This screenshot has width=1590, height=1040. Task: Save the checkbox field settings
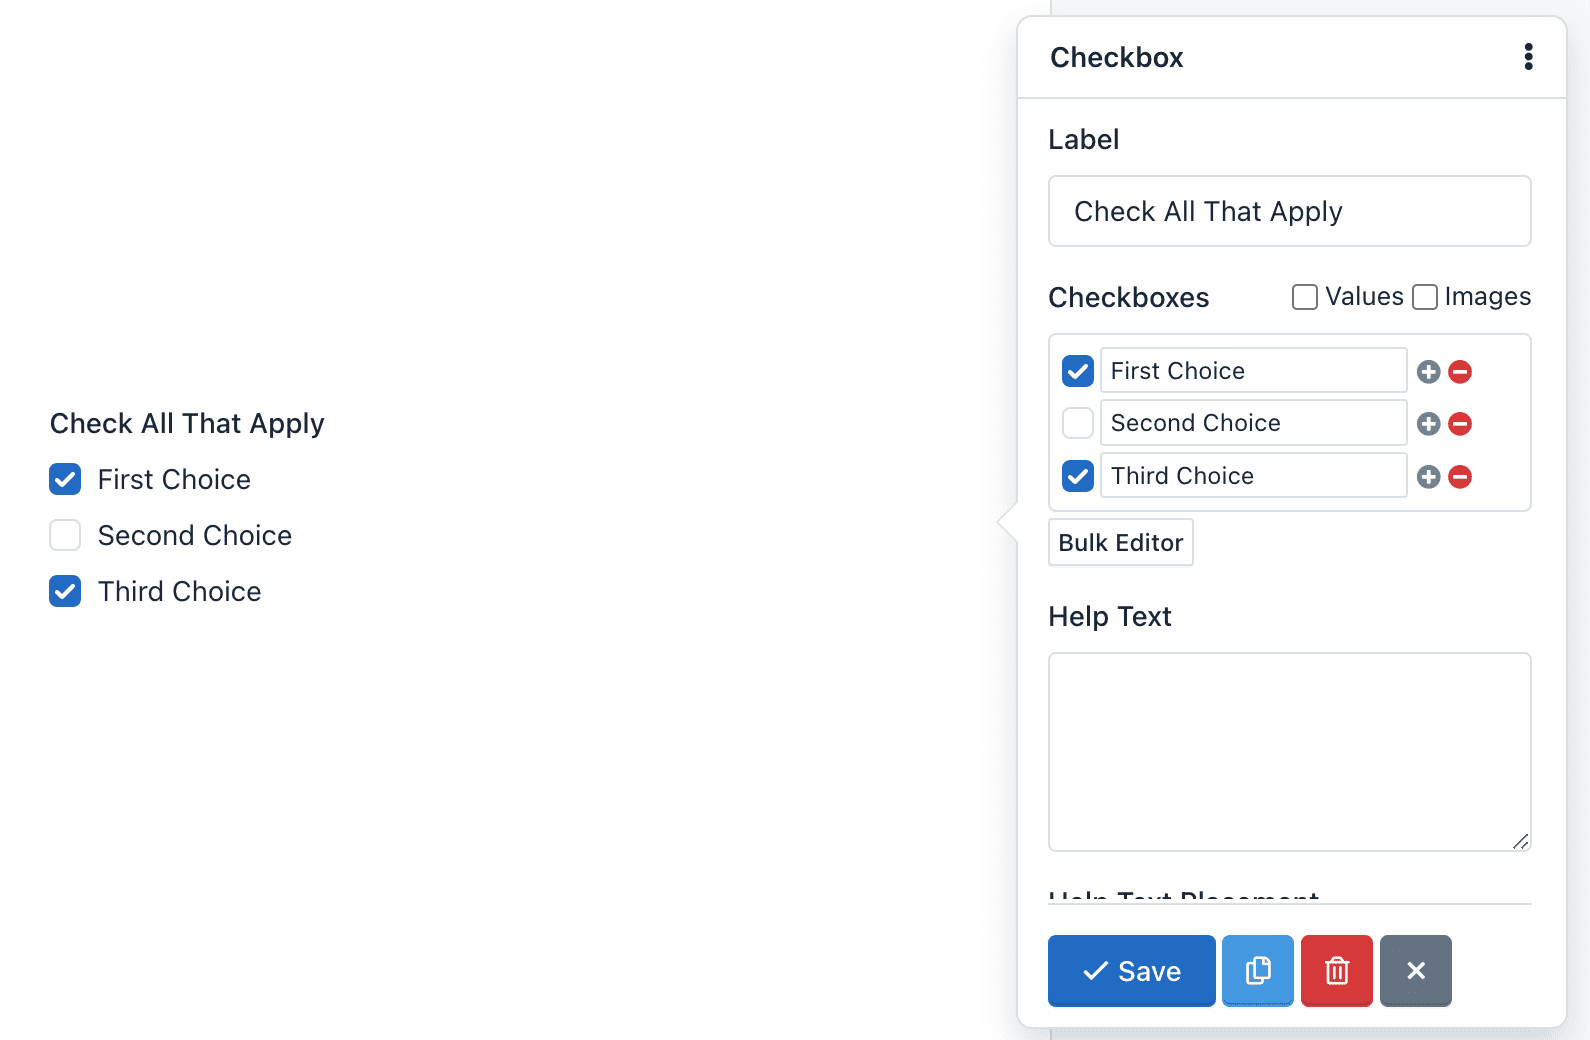click(x=1131, y=970)
